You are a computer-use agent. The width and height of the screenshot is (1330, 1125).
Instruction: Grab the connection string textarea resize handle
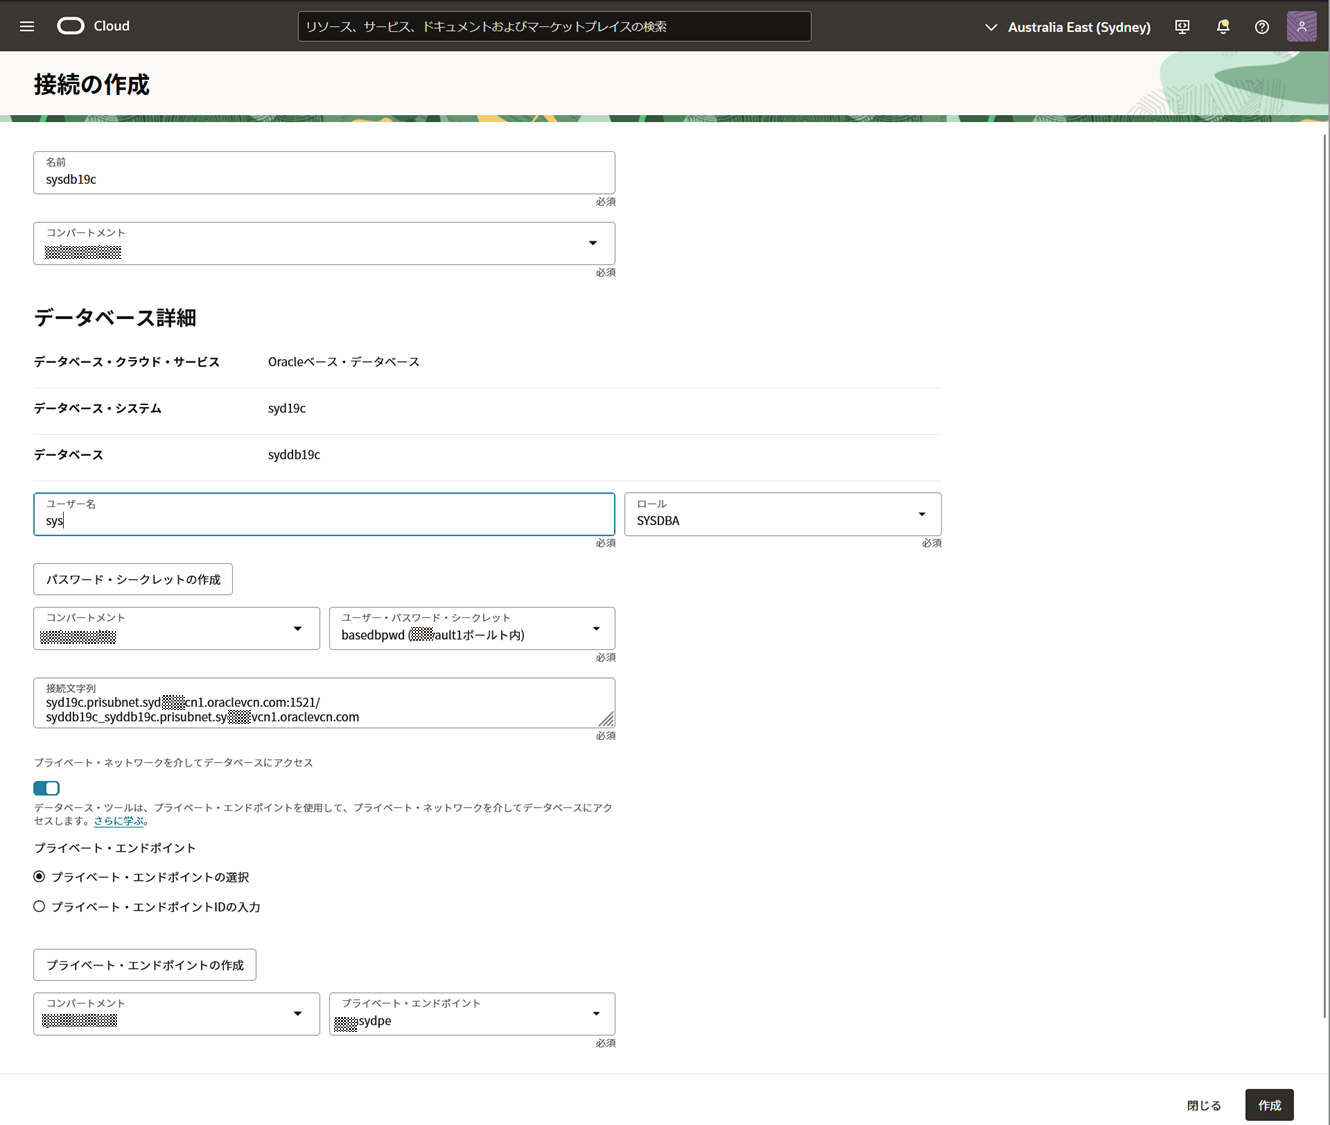click(x=606, y=719)
